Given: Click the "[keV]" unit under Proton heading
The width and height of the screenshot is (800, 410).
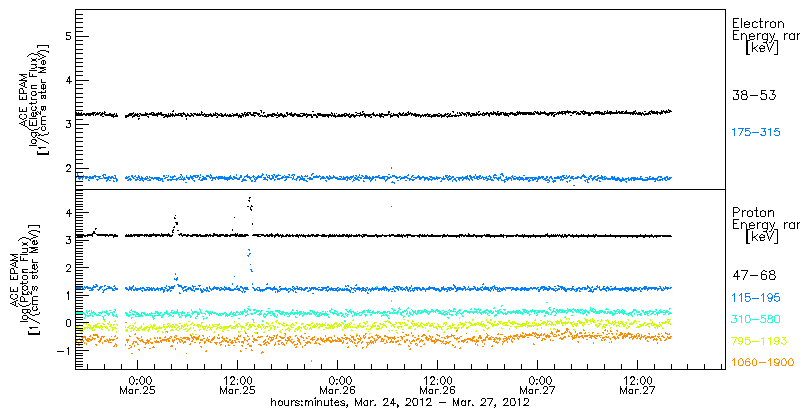Looking at the screenshot, I should coord(762,238).
